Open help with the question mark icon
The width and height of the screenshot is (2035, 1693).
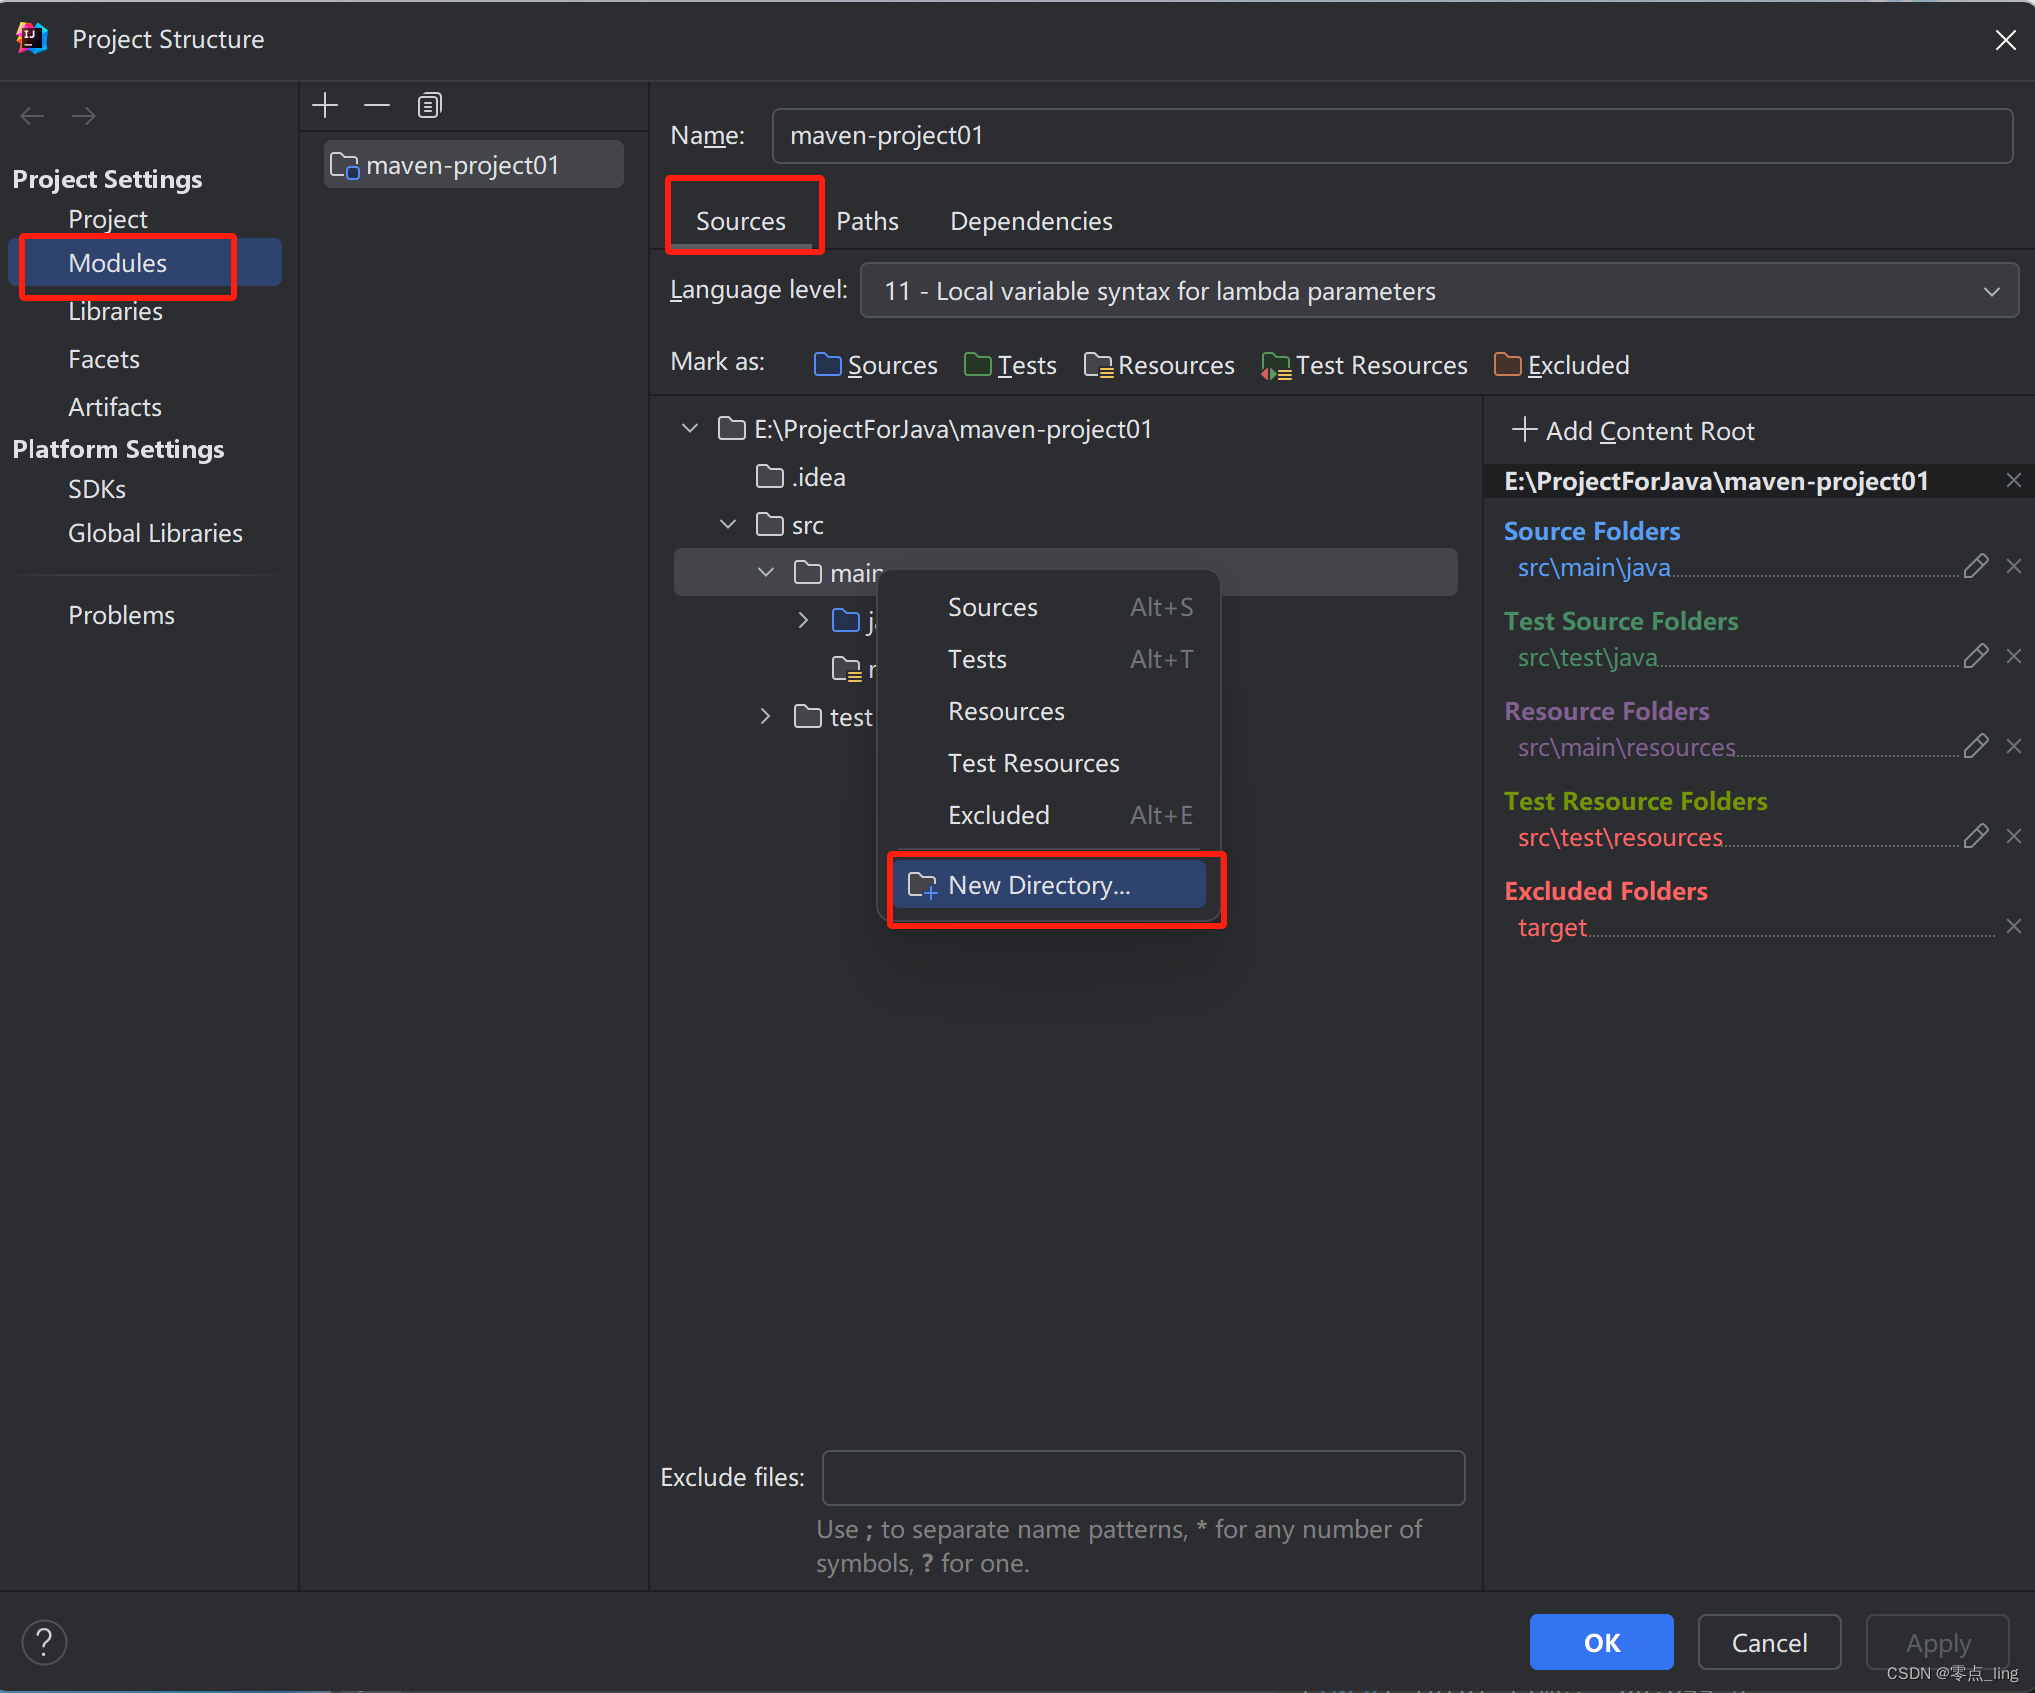tap(44, 1641)
